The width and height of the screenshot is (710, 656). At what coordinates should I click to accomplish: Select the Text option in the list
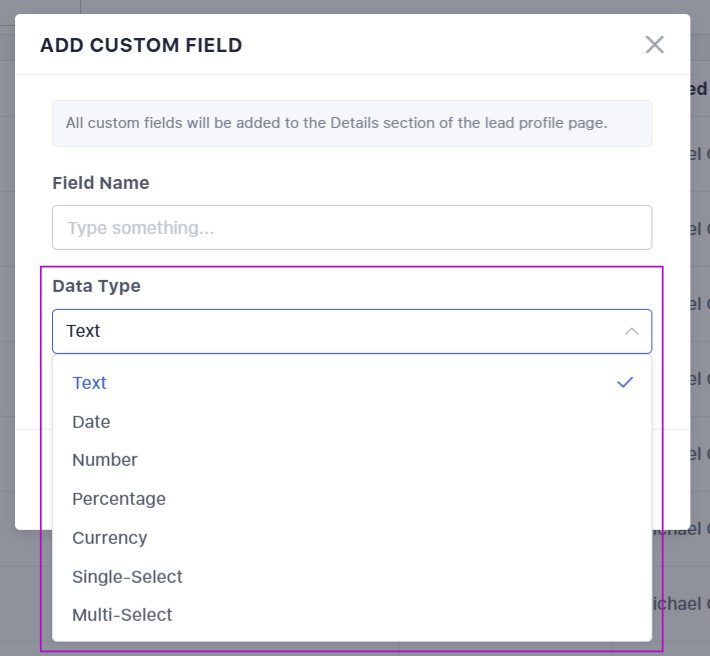click(x=90, y=383)
